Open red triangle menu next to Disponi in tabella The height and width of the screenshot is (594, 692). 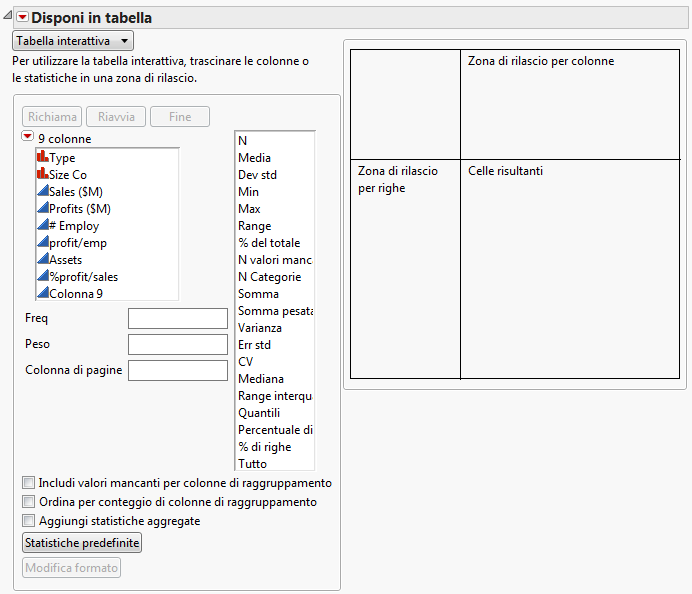click(22, 18)
